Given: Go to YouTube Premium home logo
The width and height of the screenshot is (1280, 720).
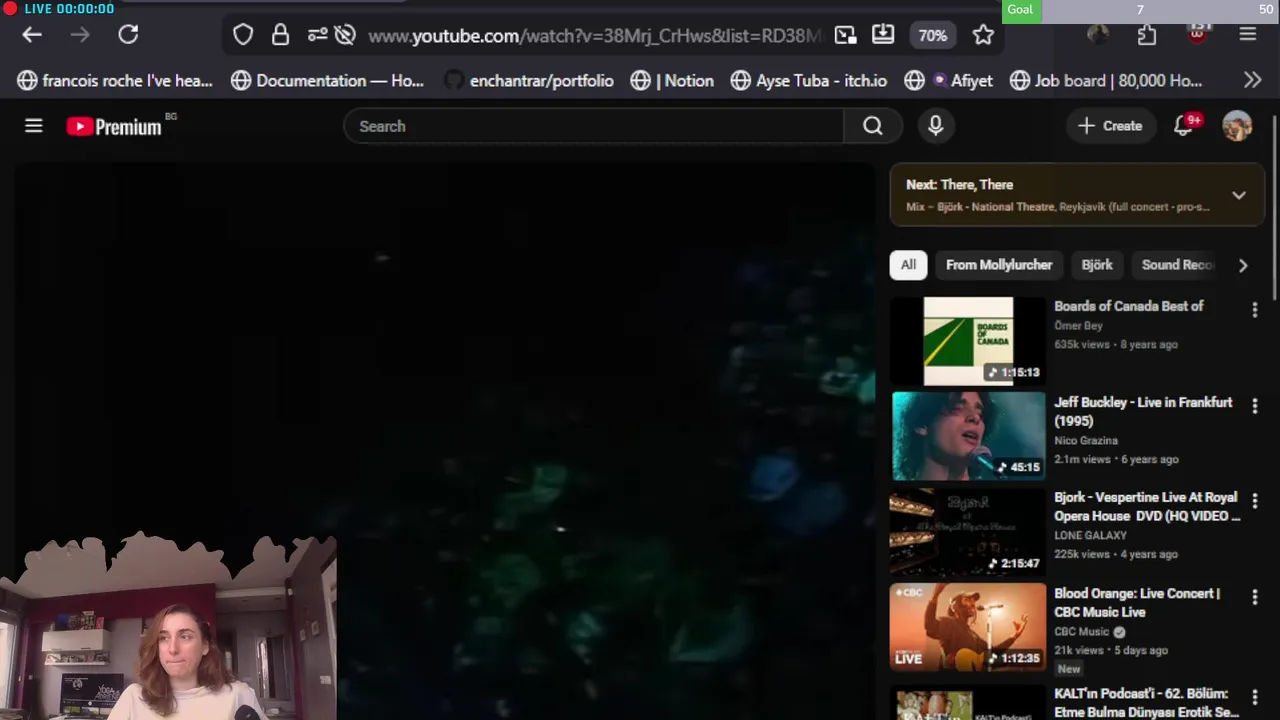Looking at the screenshot, I should click(x=114, y=126).
